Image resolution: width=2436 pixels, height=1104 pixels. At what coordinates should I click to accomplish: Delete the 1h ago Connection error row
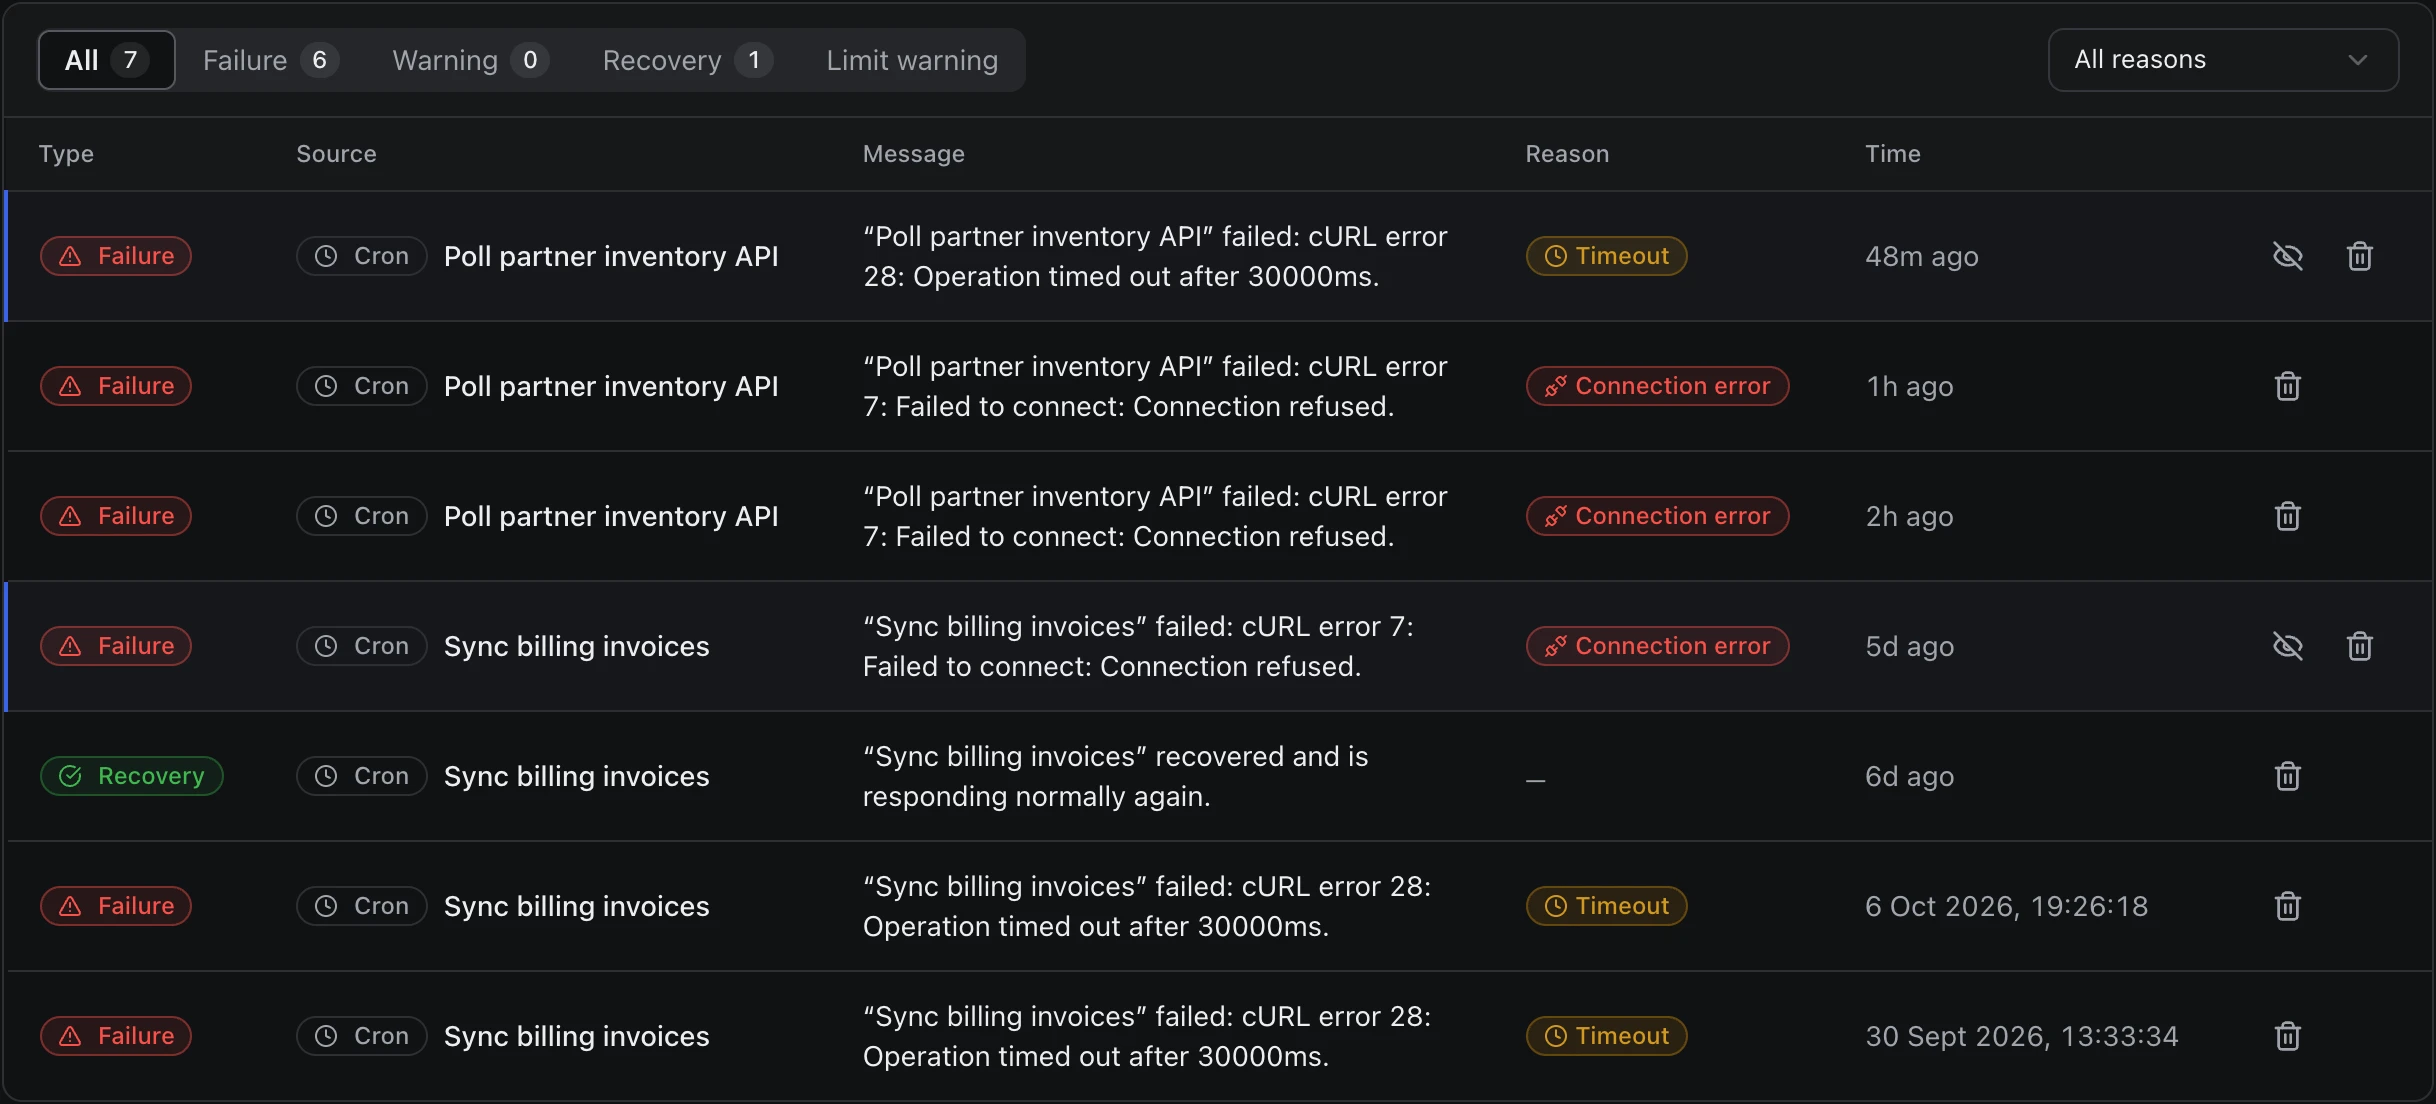pos(2287,386)
